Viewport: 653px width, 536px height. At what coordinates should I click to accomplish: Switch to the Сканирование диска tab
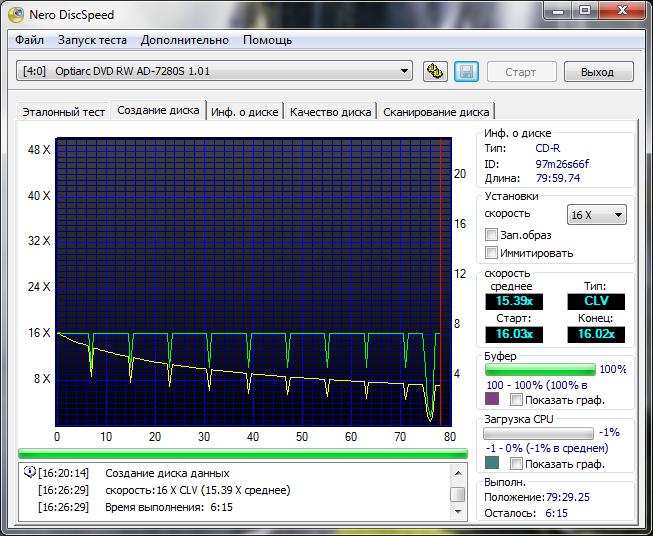pyautogui.click(x=436, y=112)
